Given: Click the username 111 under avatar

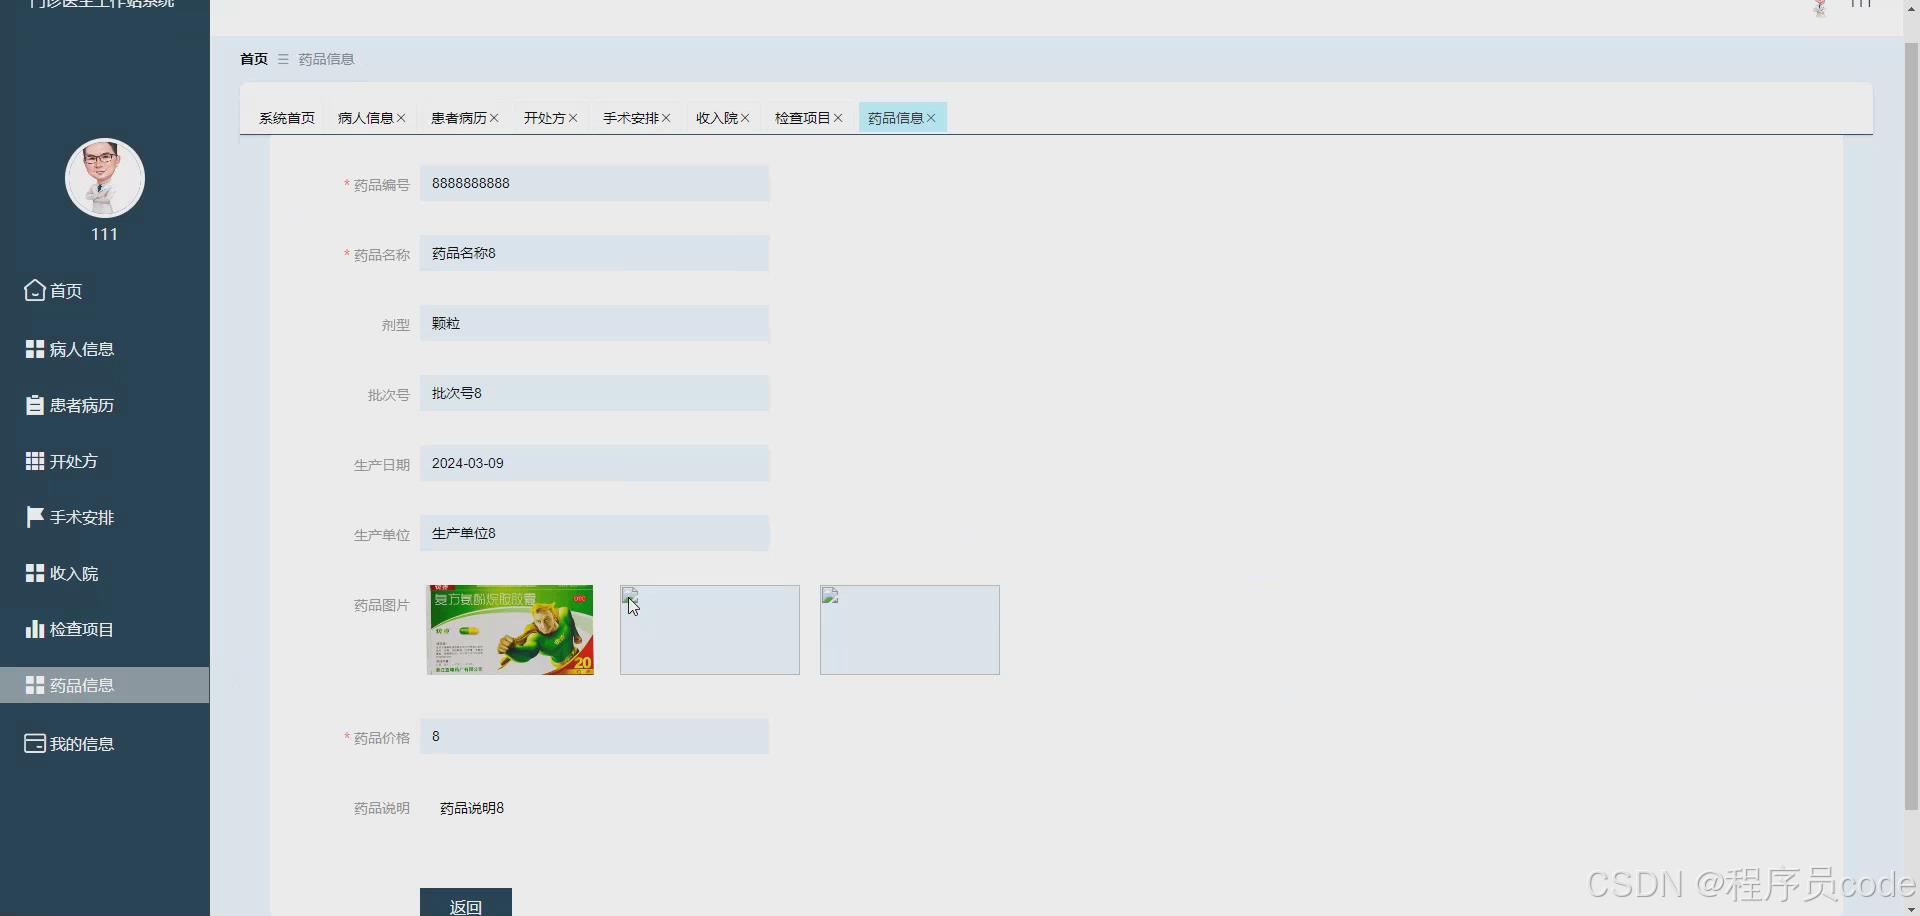Looking at the screenshot, I should [x=105, y=234].
